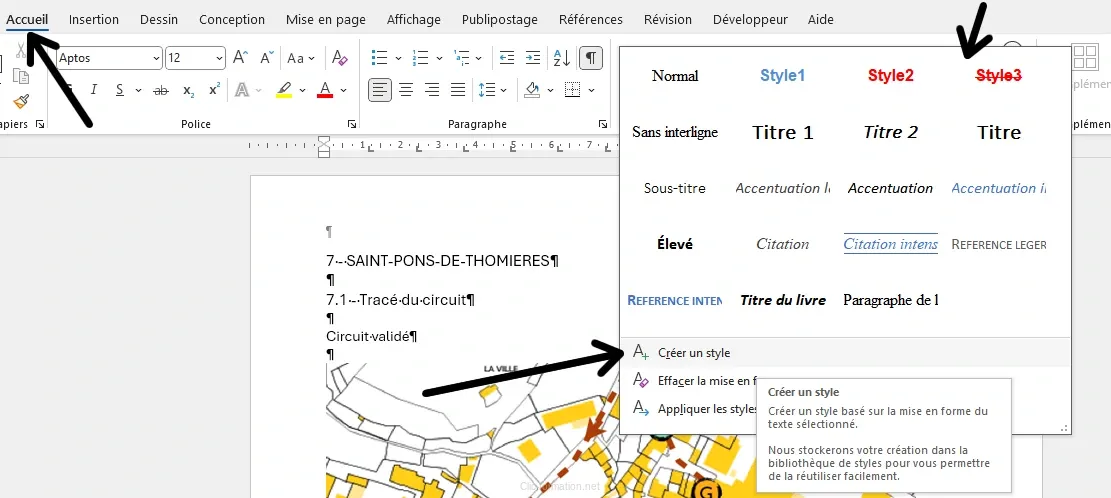Click the multilevel list icon
This screenshot has height=498, width=1111.
pos(461,58)
